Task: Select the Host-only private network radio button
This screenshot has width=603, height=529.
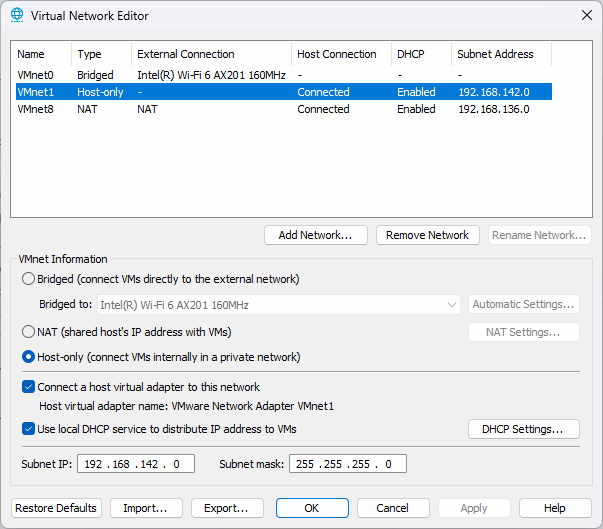Action: [28, 357]
